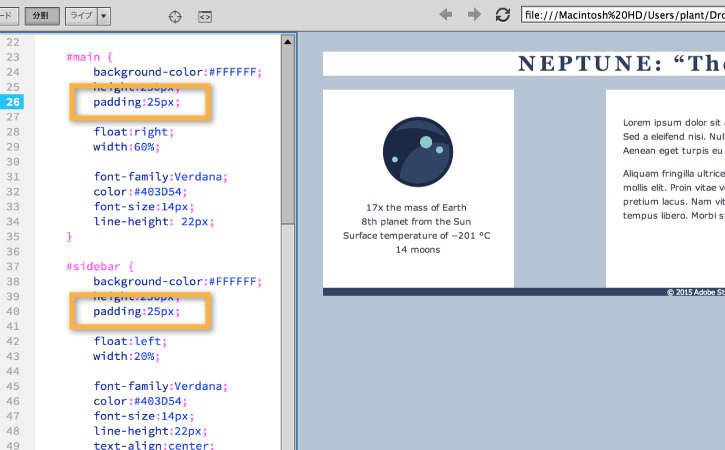Click the #main selector in code
The height and width of the screenshot is (450, 725).
tap(83, 57)
